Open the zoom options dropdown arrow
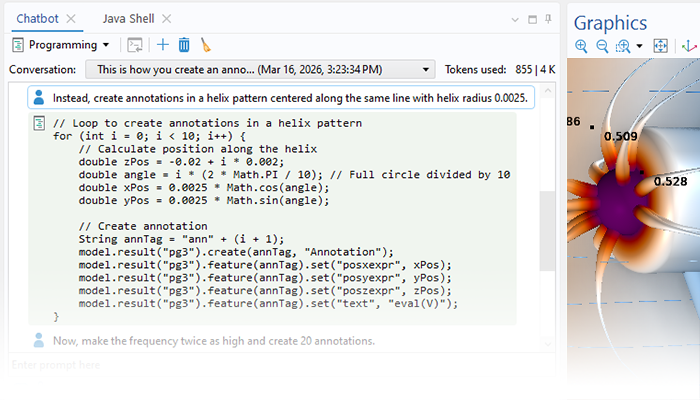This screenshot has width=700, height=400. pyautogui.click(x=639, y=46)
